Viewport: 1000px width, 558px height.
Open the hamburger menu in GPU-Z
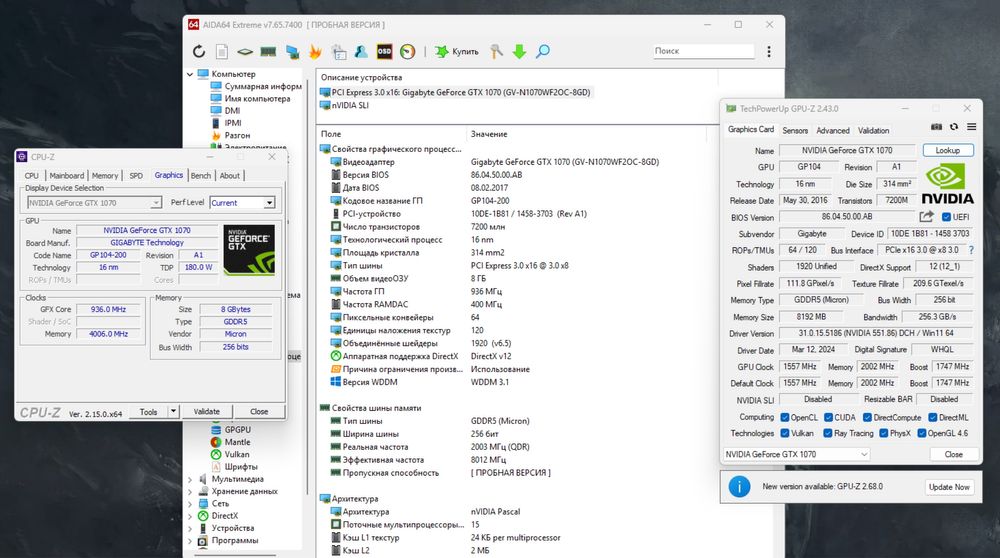click(x=971, y=127)
